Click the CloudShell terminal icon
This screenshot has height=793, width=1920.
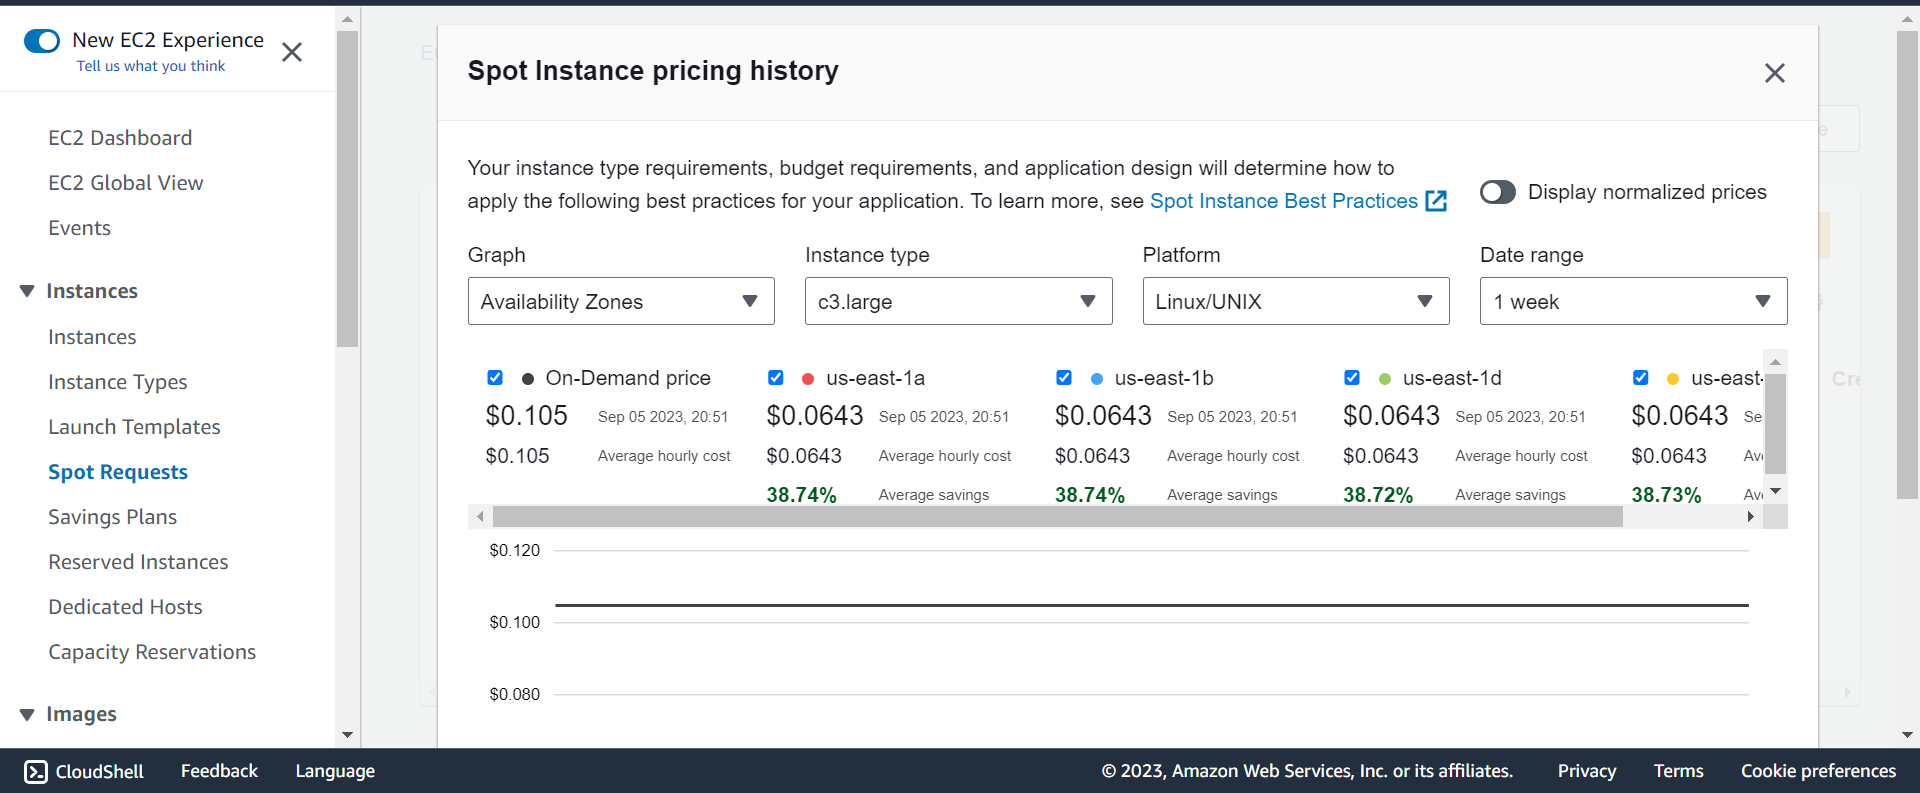click(36, 771)
